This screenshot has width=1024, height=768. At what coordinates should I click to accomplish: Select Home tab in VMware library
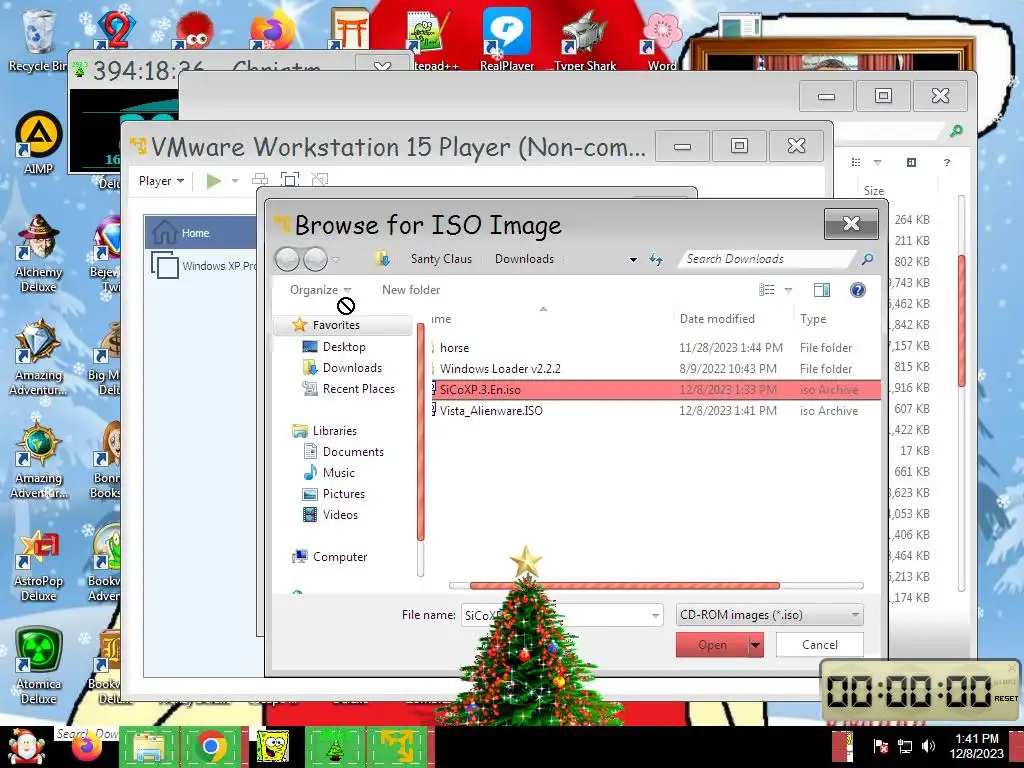pyautogui.click(x=200, y=232)
